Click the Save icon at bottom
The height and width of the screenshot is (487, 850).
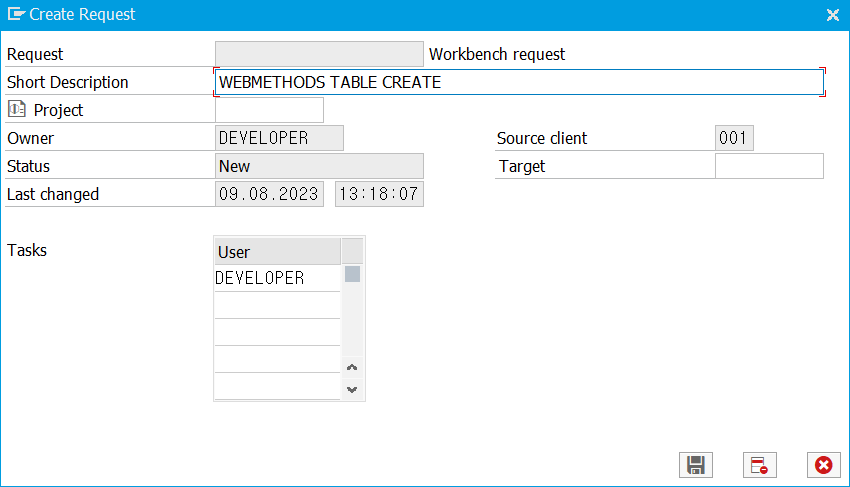696,465
